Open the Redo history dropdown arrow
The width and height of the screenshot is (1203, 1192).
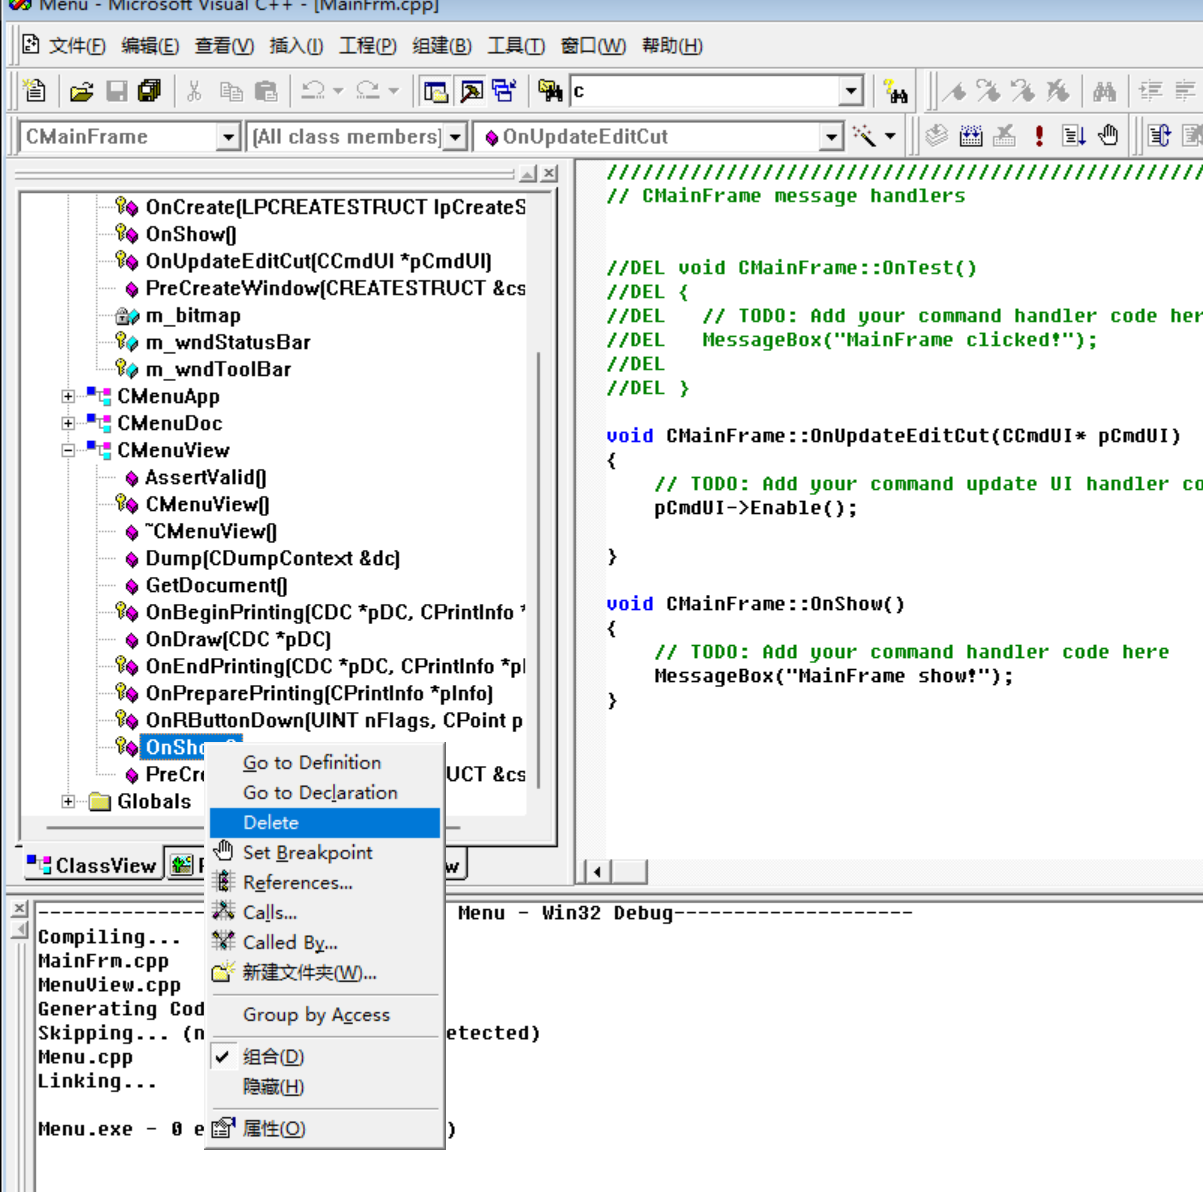tap(393, 91)
